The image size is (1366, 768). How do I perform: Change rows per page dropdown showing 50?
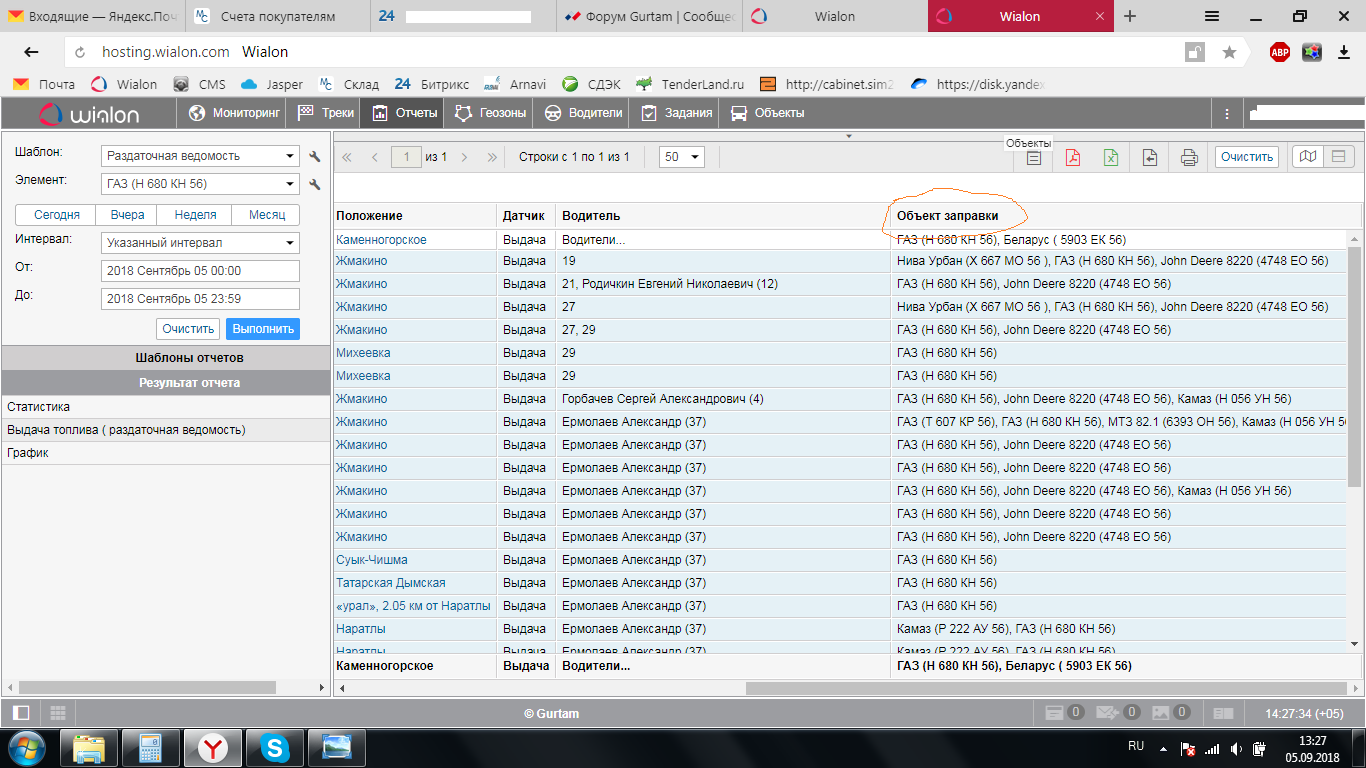coord(681,157)
